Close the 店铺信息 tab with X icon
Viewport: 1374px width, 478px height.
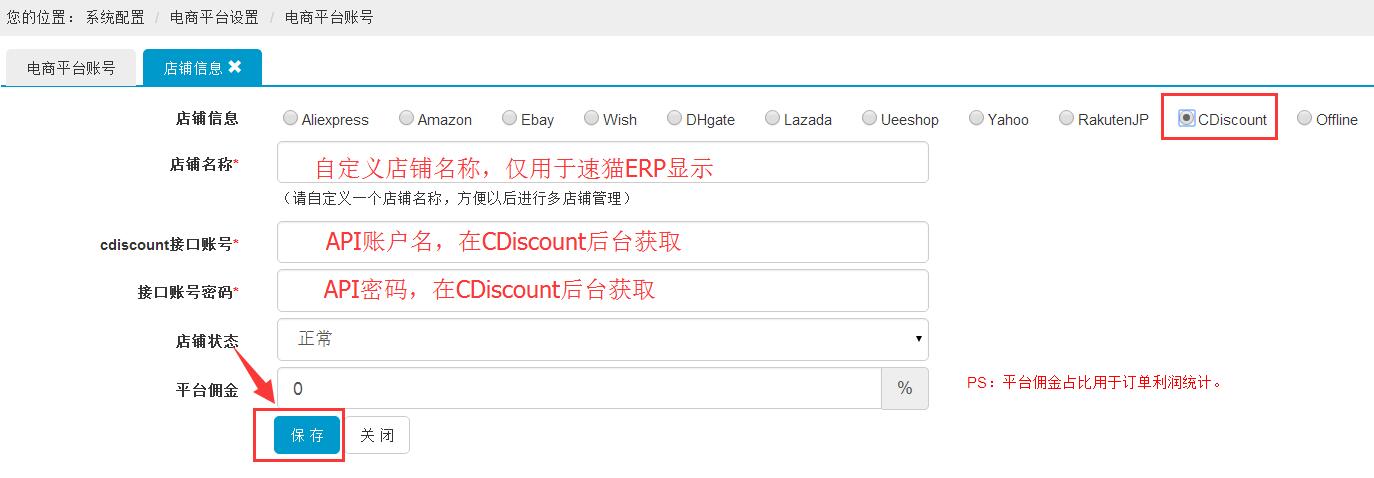[235, 67]
